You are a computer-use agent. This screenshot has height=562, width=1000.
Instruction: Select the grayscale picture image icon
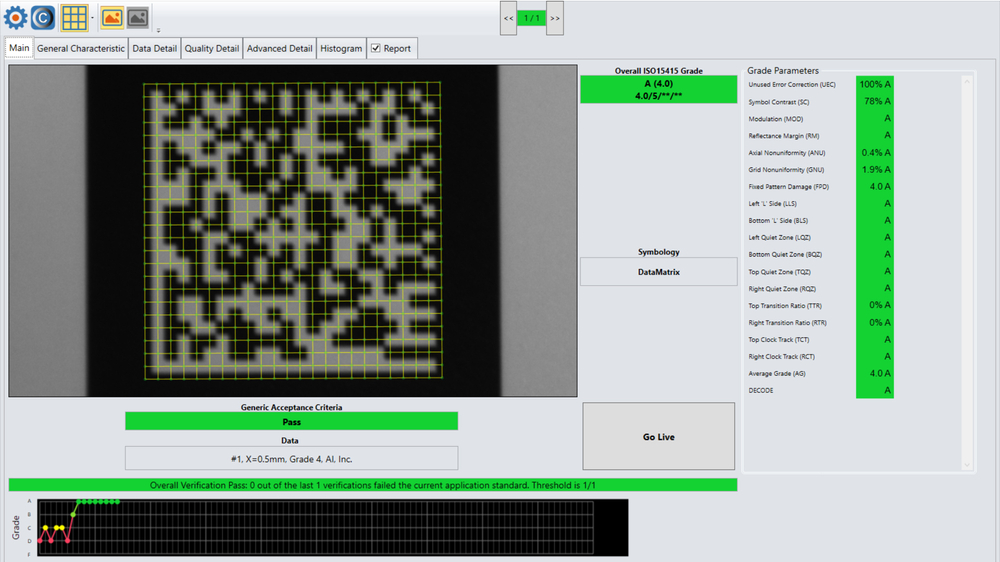pos(138,18)
